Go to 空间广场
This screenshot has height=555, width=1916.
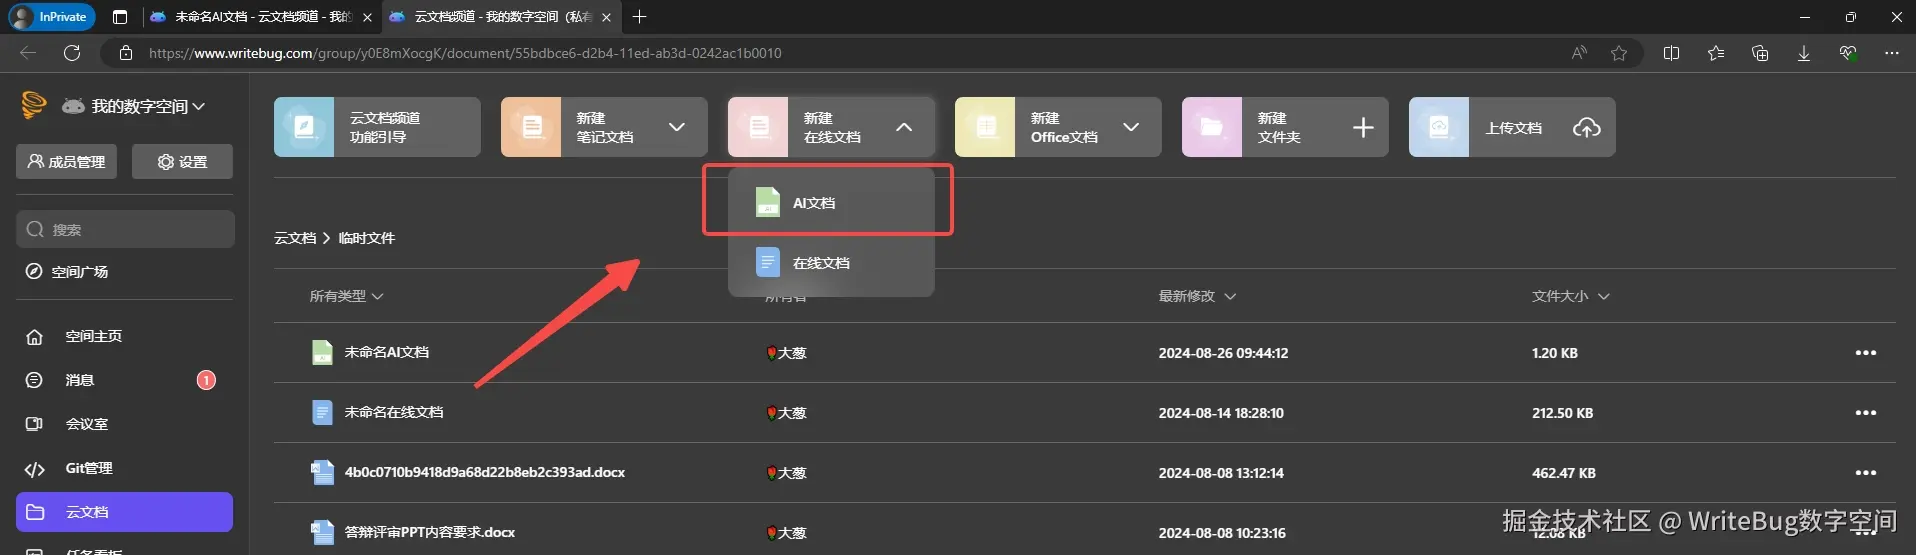tap(67, 271)
